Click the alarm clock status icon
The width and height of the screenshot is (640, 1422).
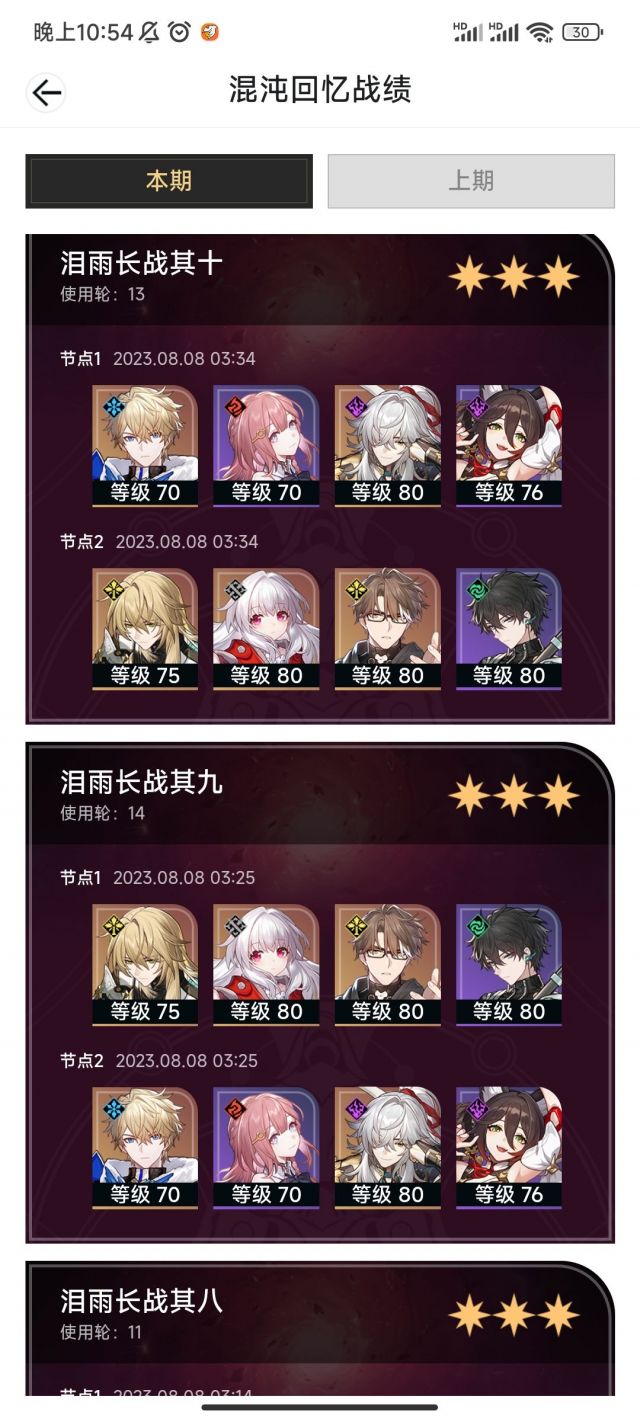click(179, 32)
